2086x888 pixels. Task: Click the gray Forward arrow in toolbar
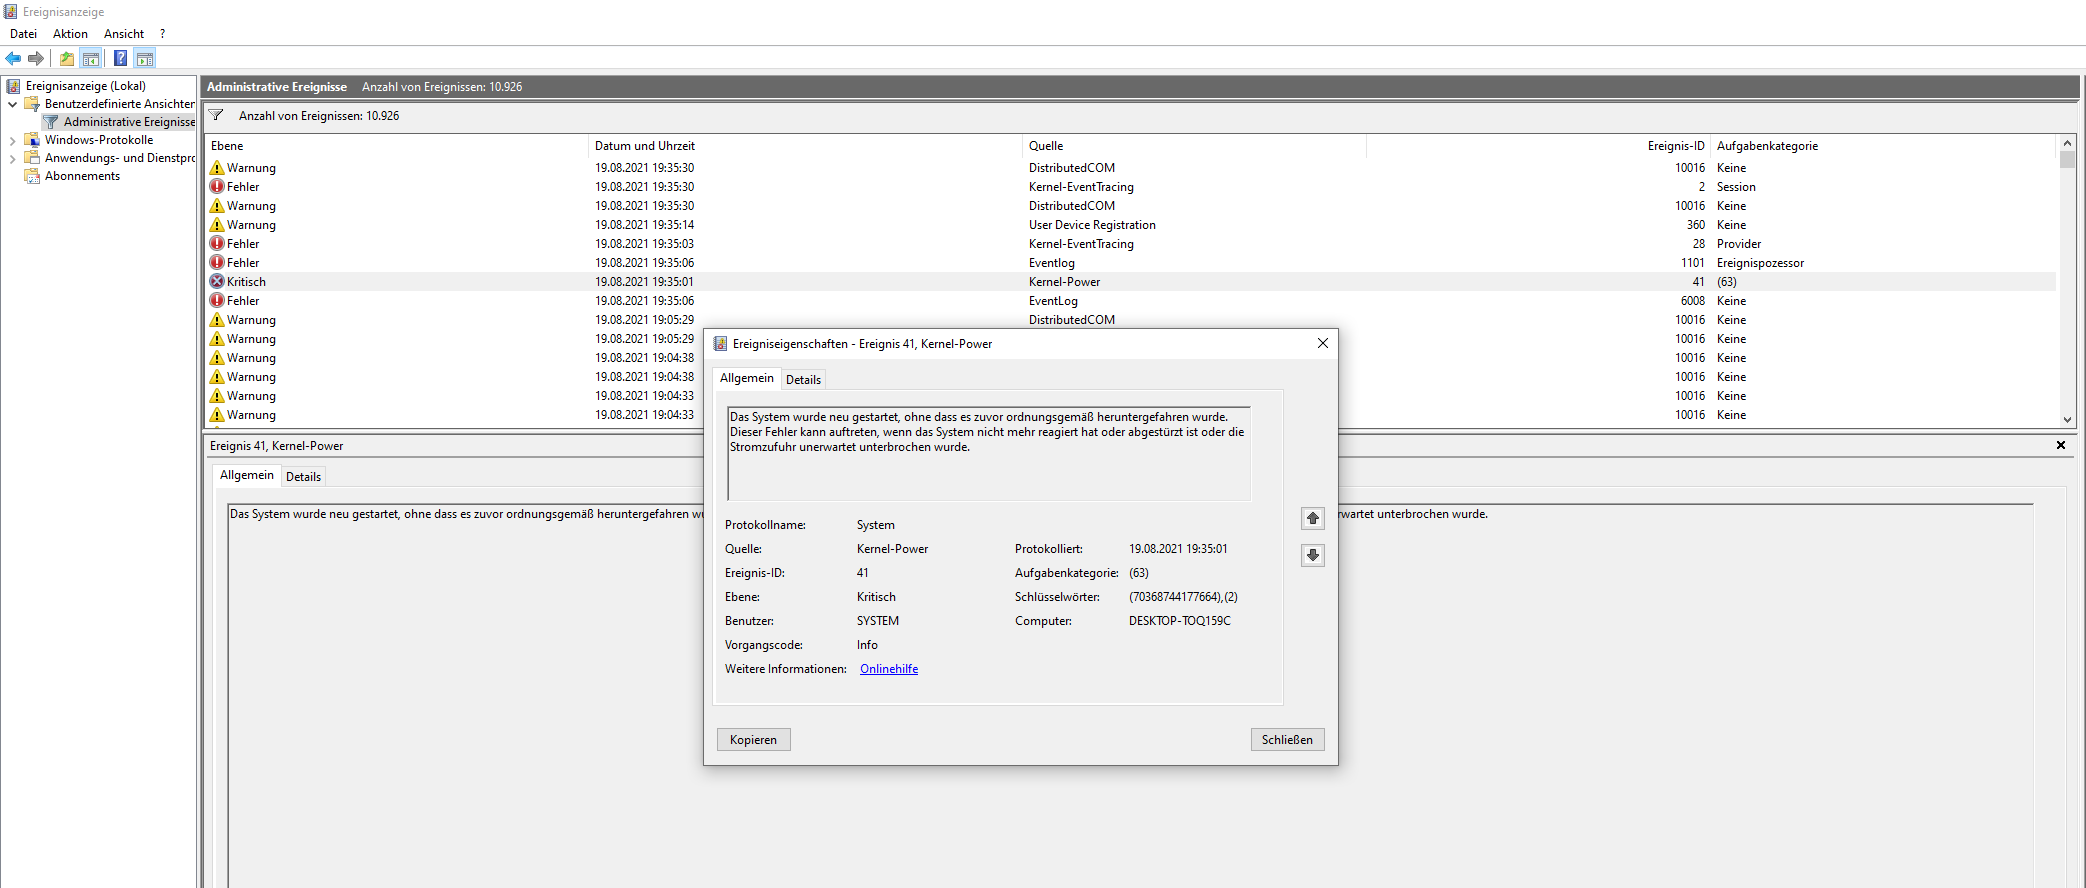[36, 58]
